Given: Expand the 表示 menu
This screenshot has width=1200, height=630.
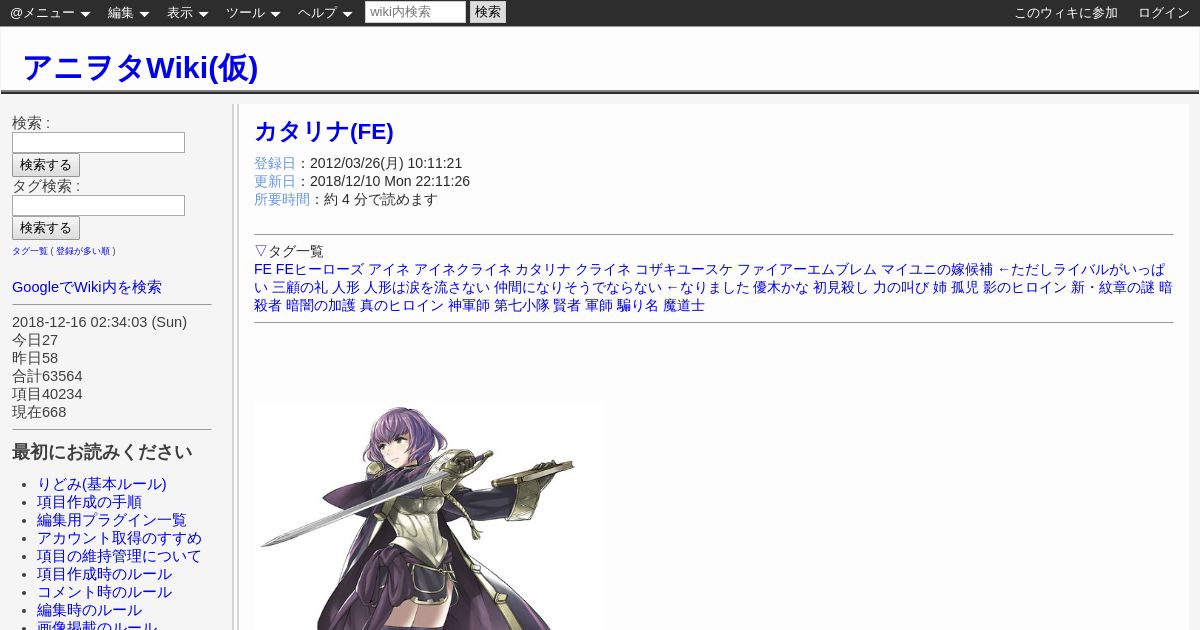Looking at the screenshot, I should click(x=187, y=13).
